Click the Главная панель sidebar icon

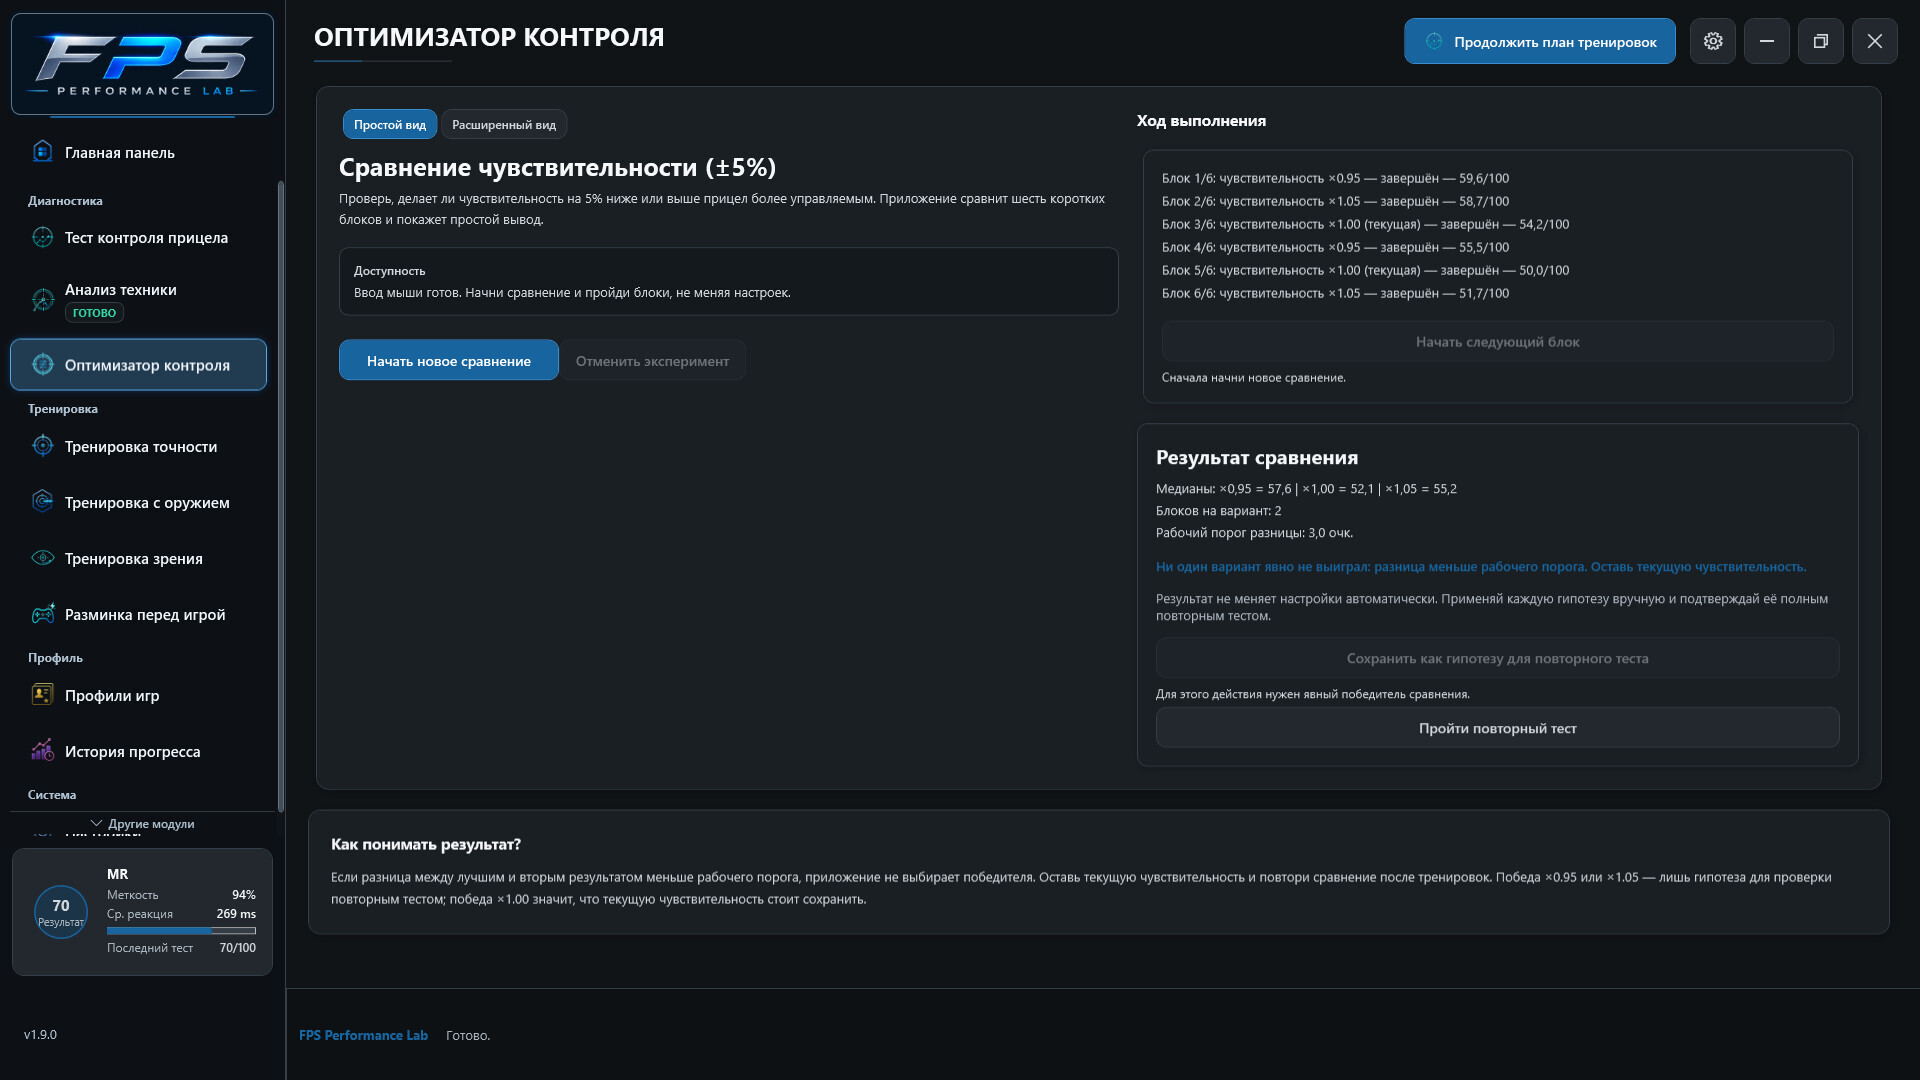pos(42,152)
